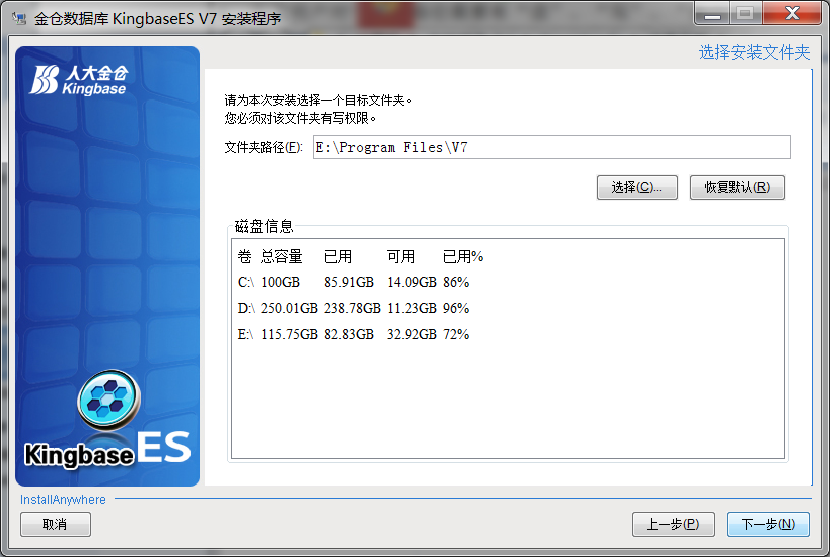Click the Kingbase ES honeycomb logo

point(109,399)
